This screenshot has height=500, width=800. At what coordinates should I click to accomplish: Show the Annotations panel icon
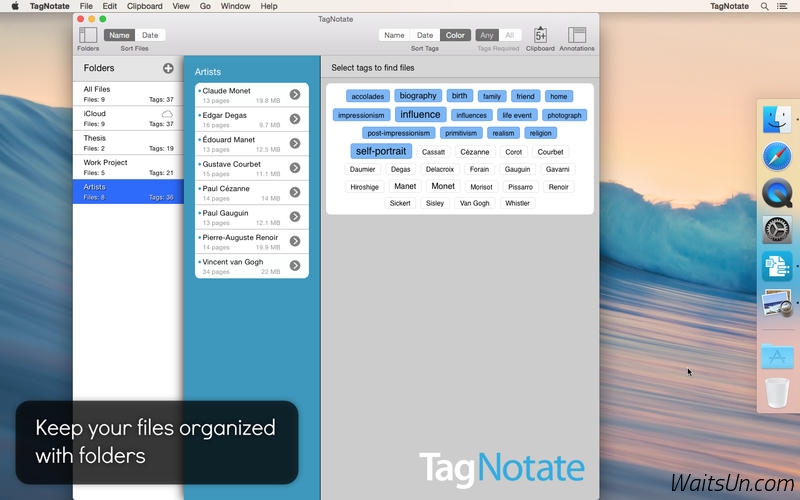[577, 35]
